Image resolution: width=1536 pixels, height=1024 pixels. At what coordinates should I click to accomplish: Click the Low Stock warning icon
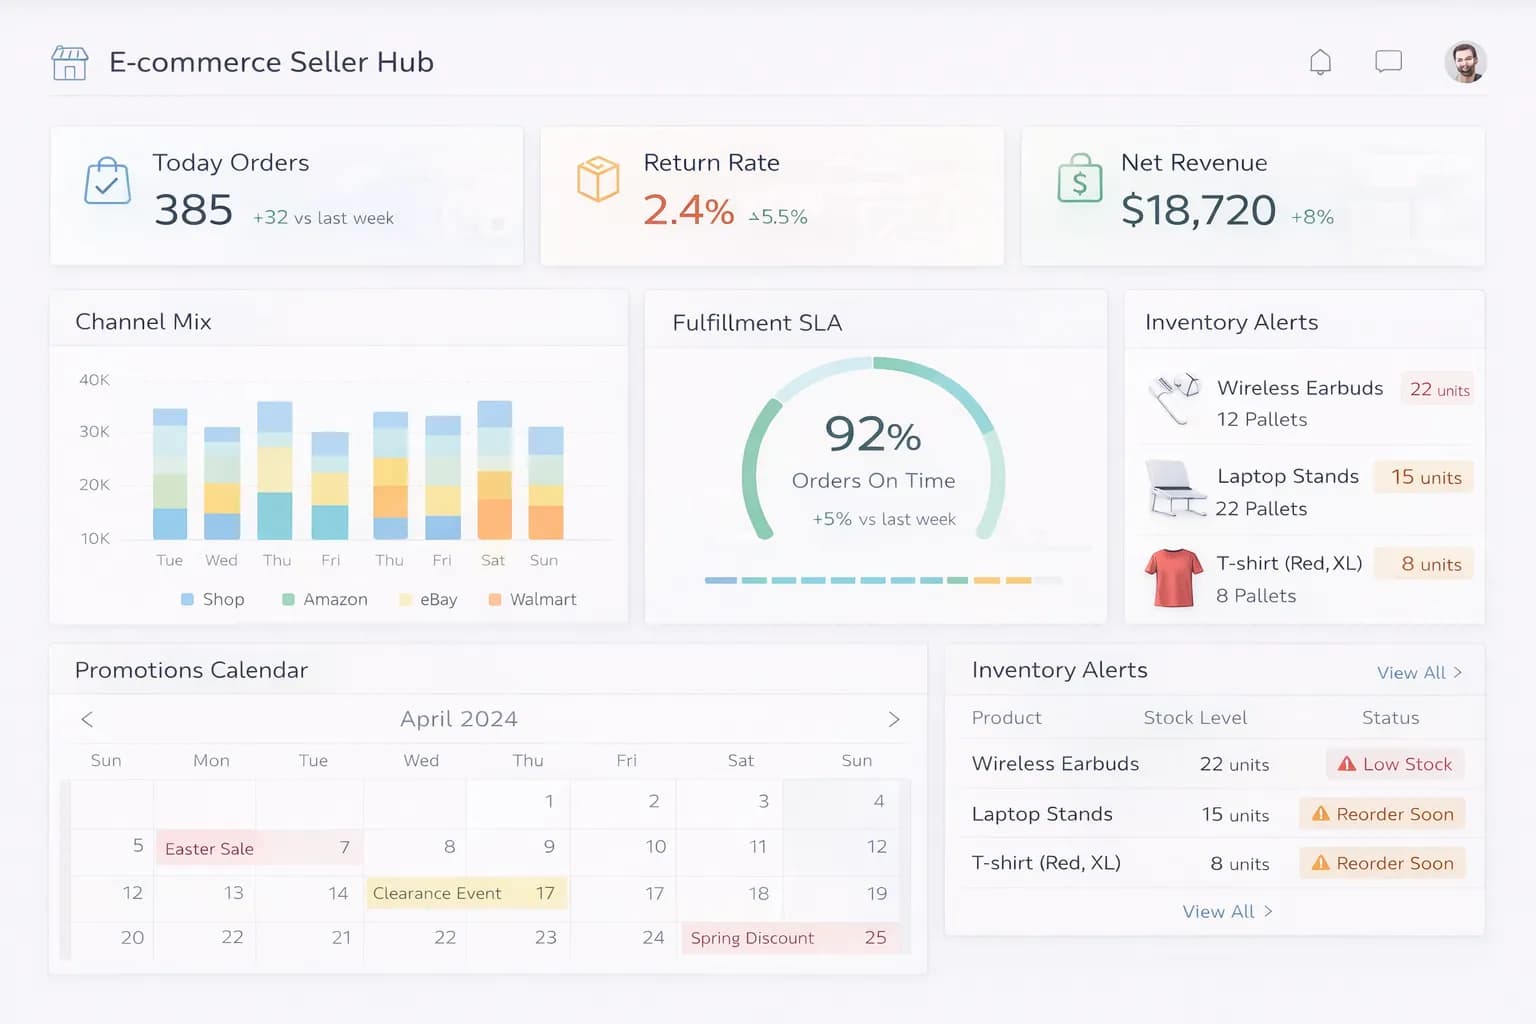pos(1347,764)
